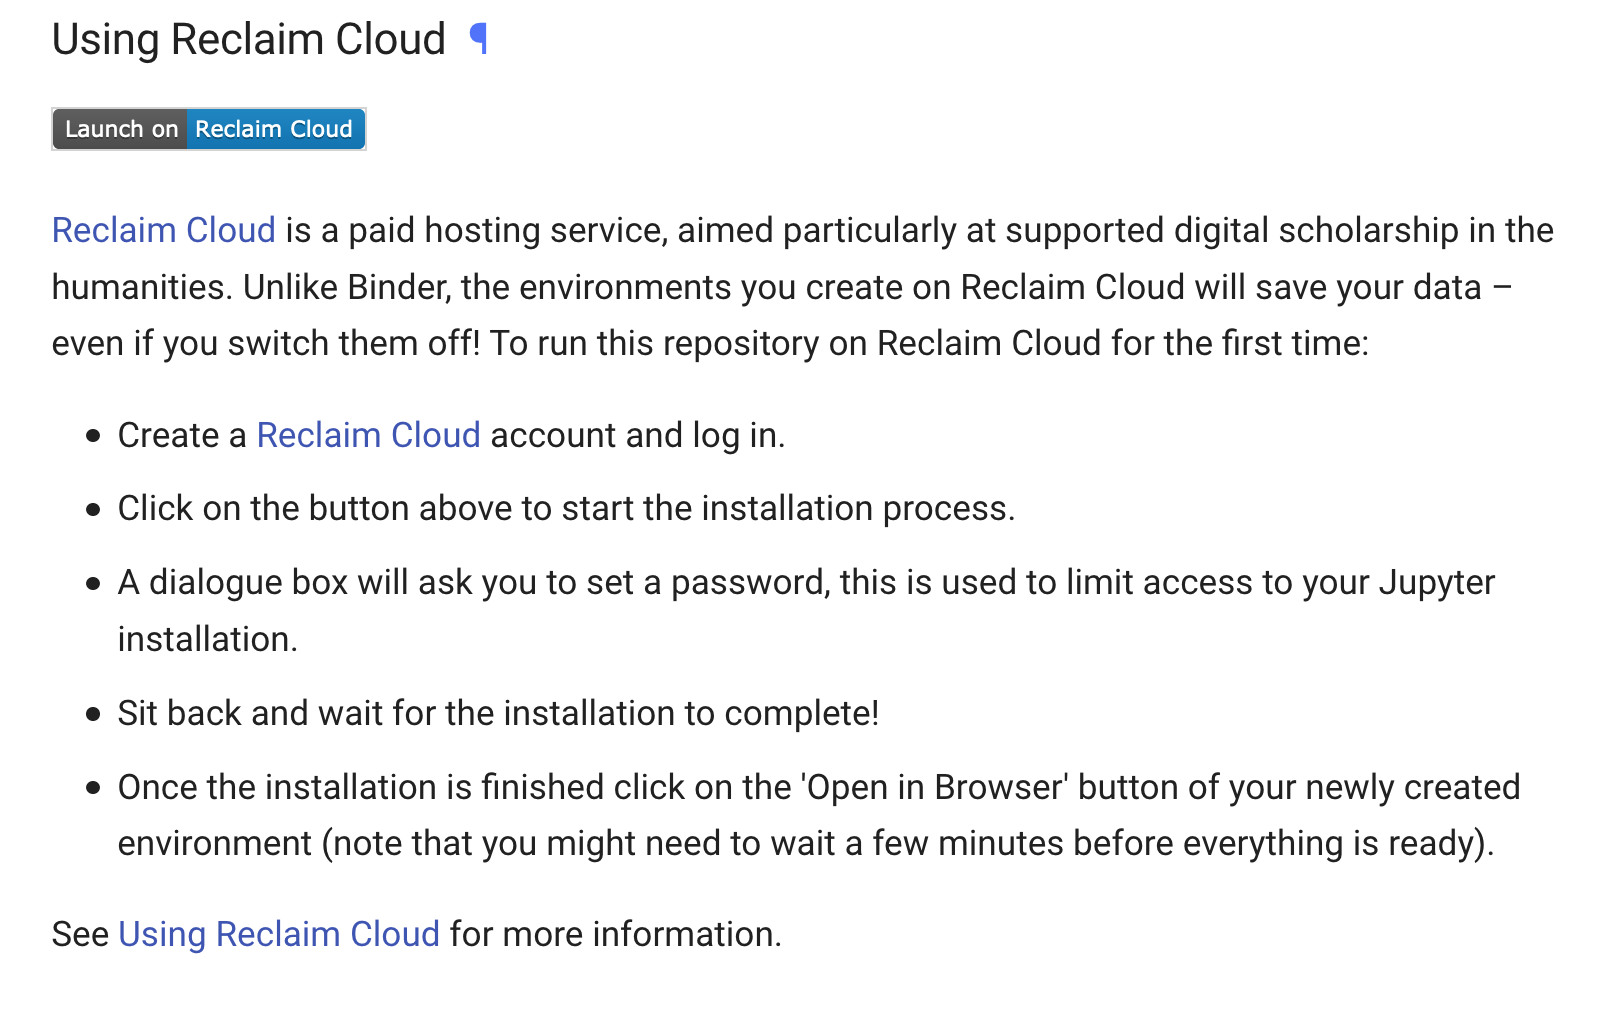Click the bullet dot before 'A dialogue box'

pos(94,583)
